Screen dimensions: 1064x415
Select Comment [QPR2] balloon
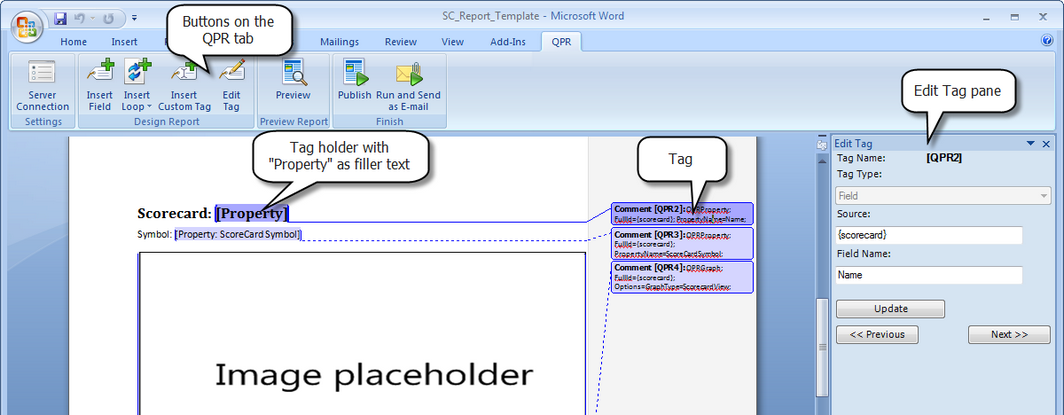click(x=683, y=214)
